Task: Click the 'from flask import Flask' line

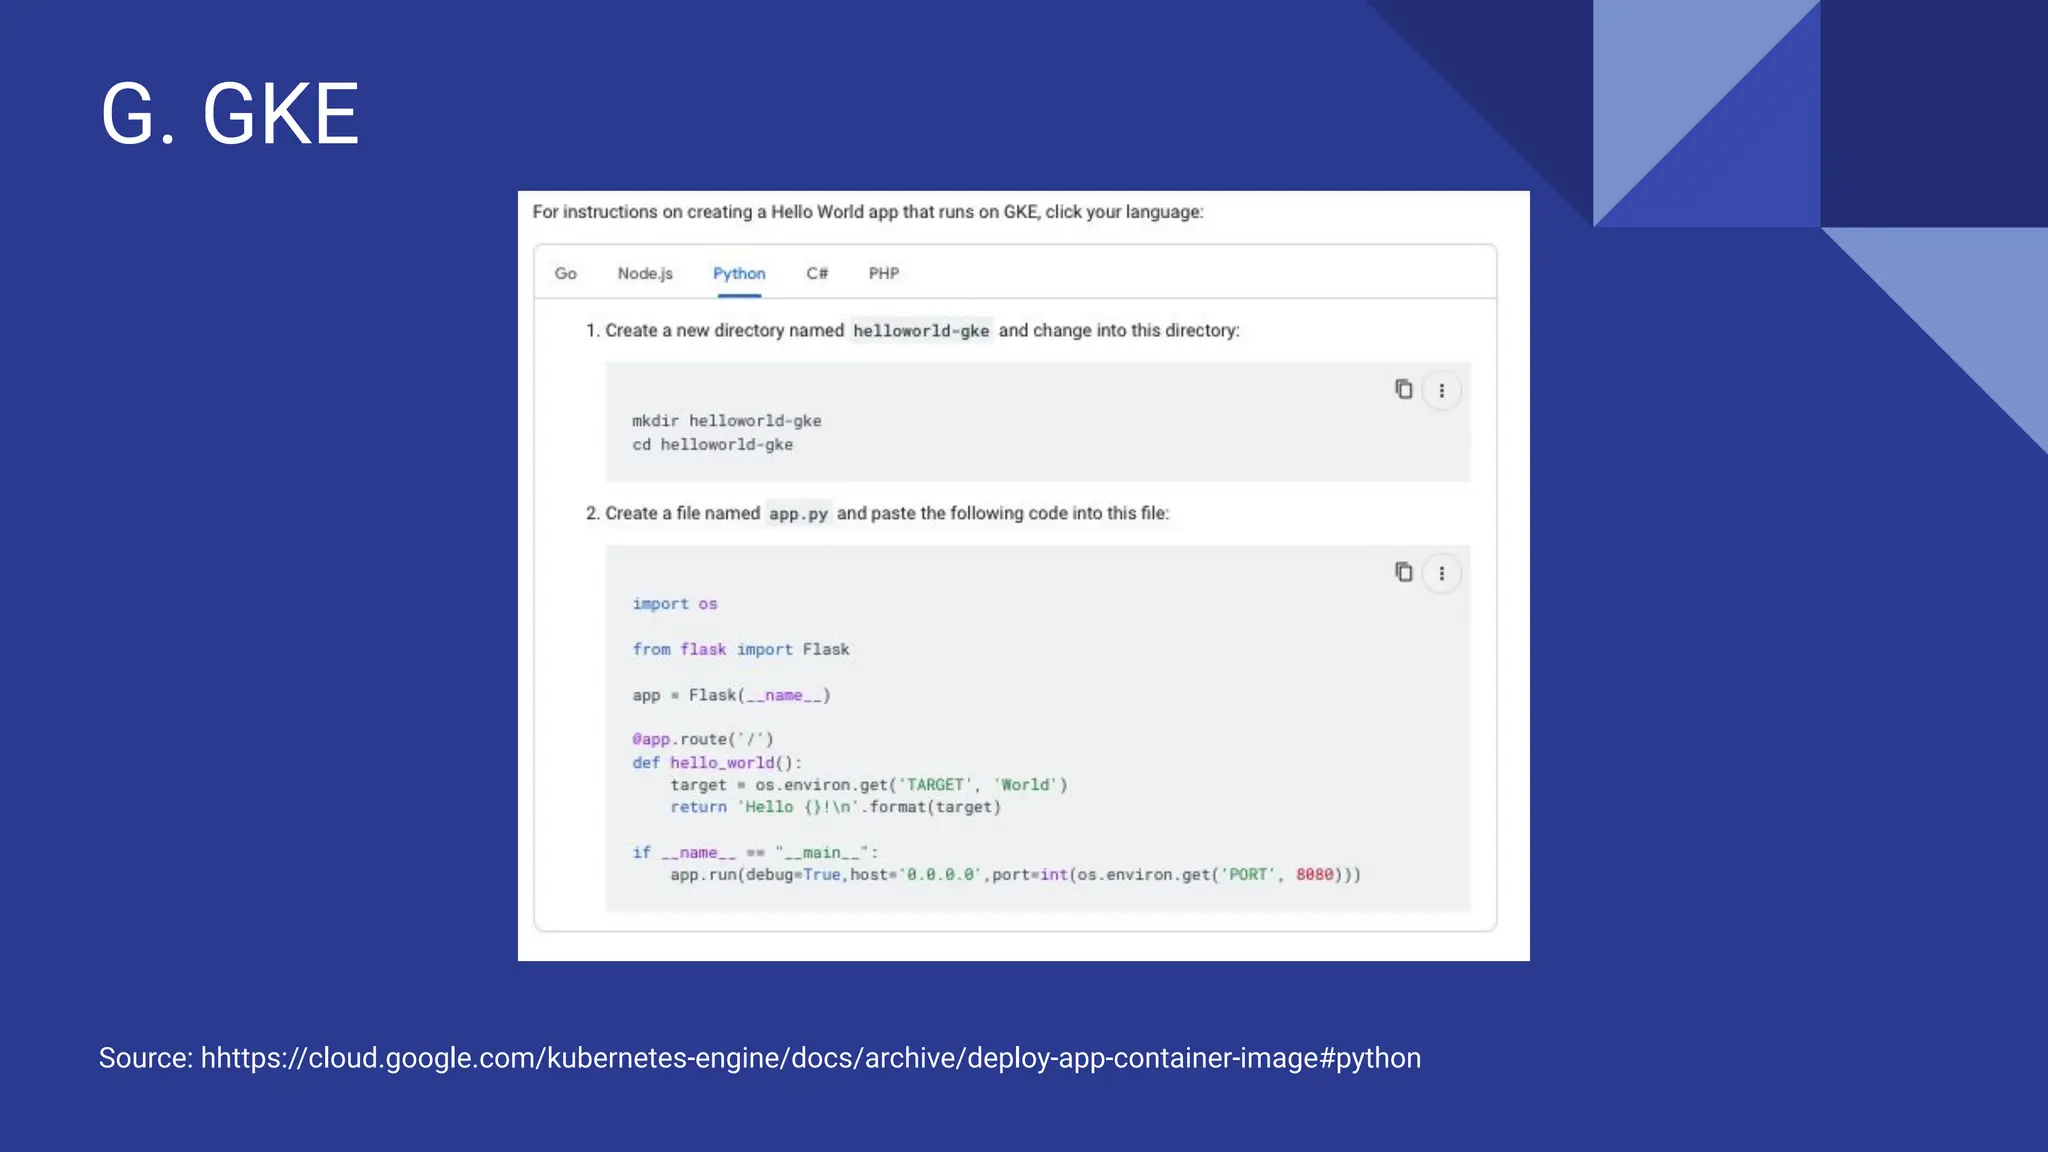Action: pos(741,649)
